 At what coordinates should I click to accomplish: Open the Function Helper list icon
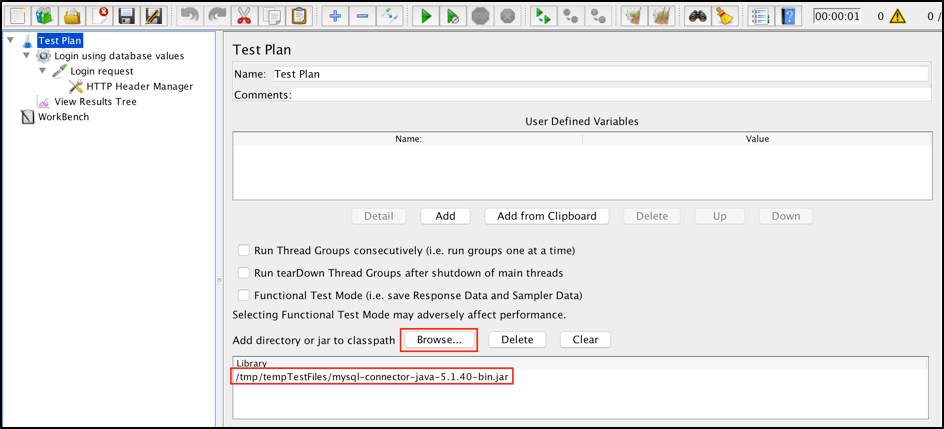[x=761, y=16]
